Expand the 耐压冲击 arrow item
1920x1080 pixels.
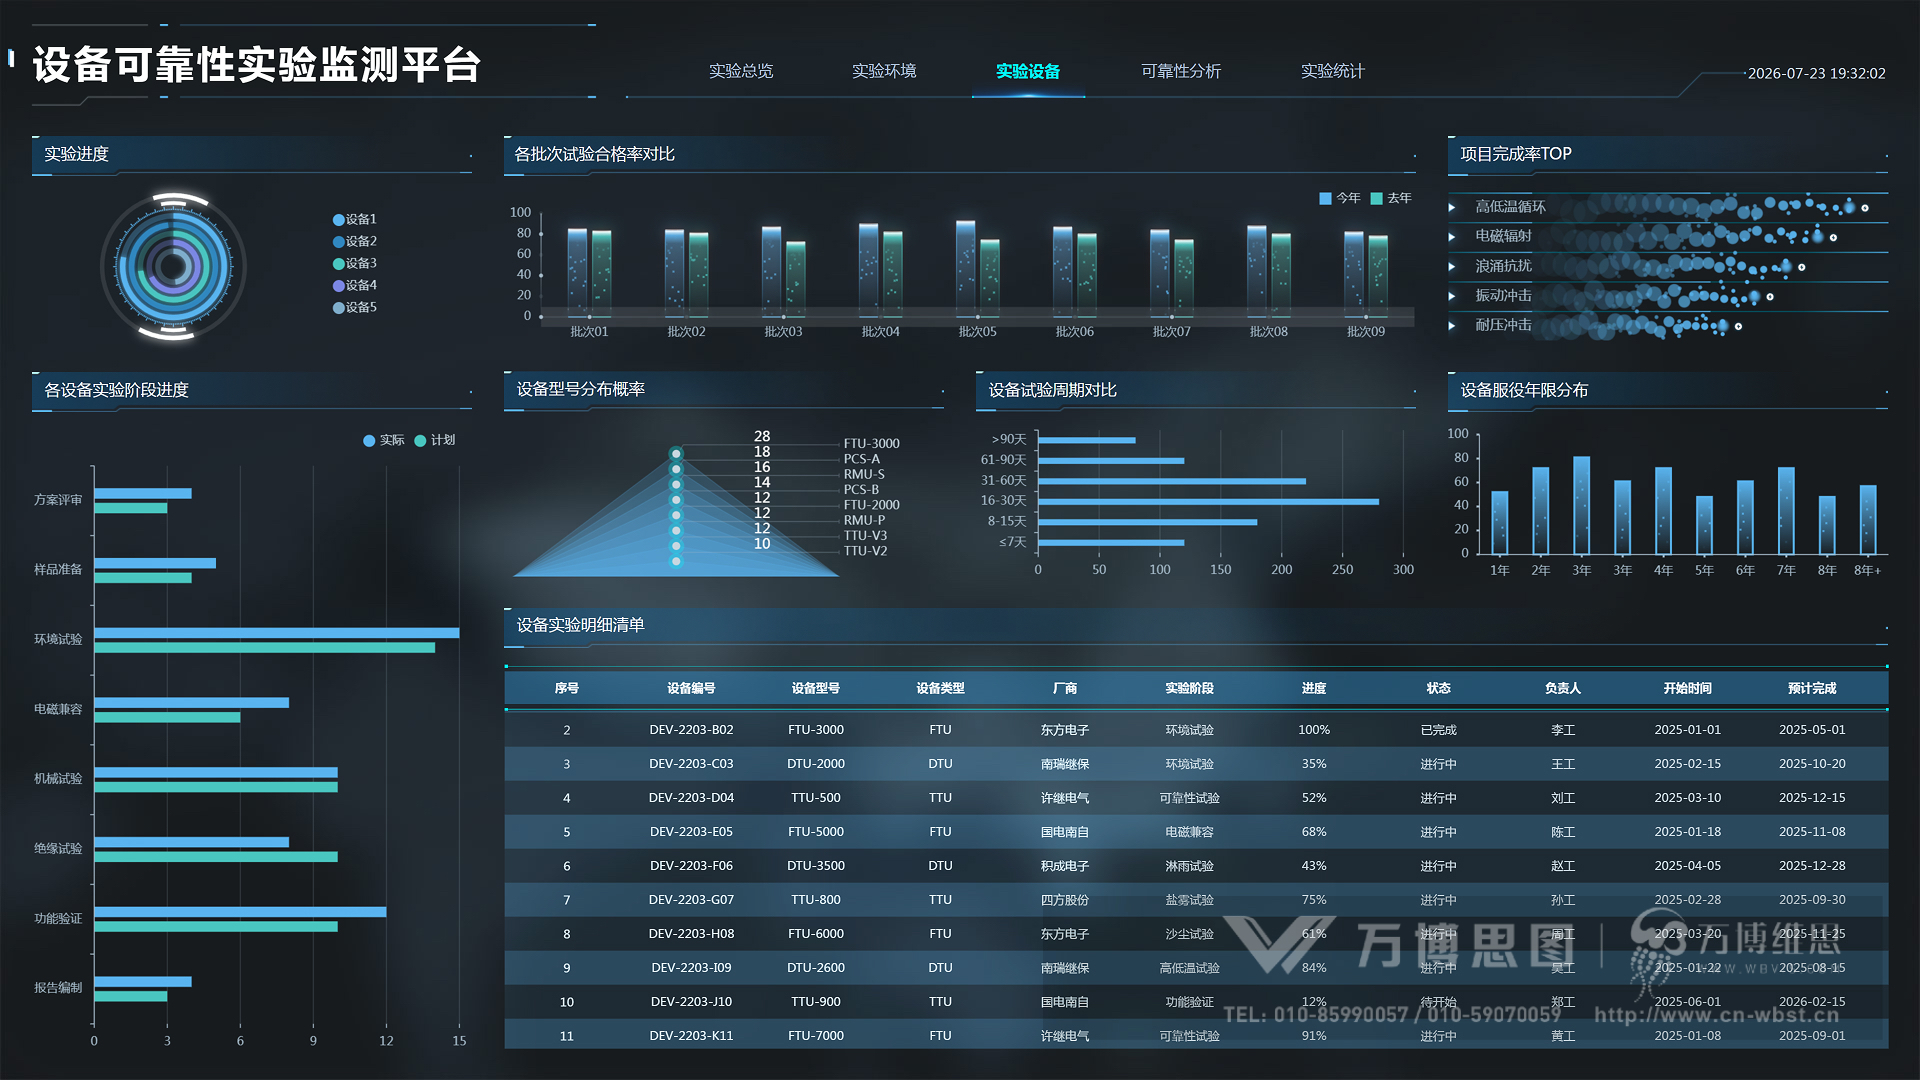point(1452,325)
